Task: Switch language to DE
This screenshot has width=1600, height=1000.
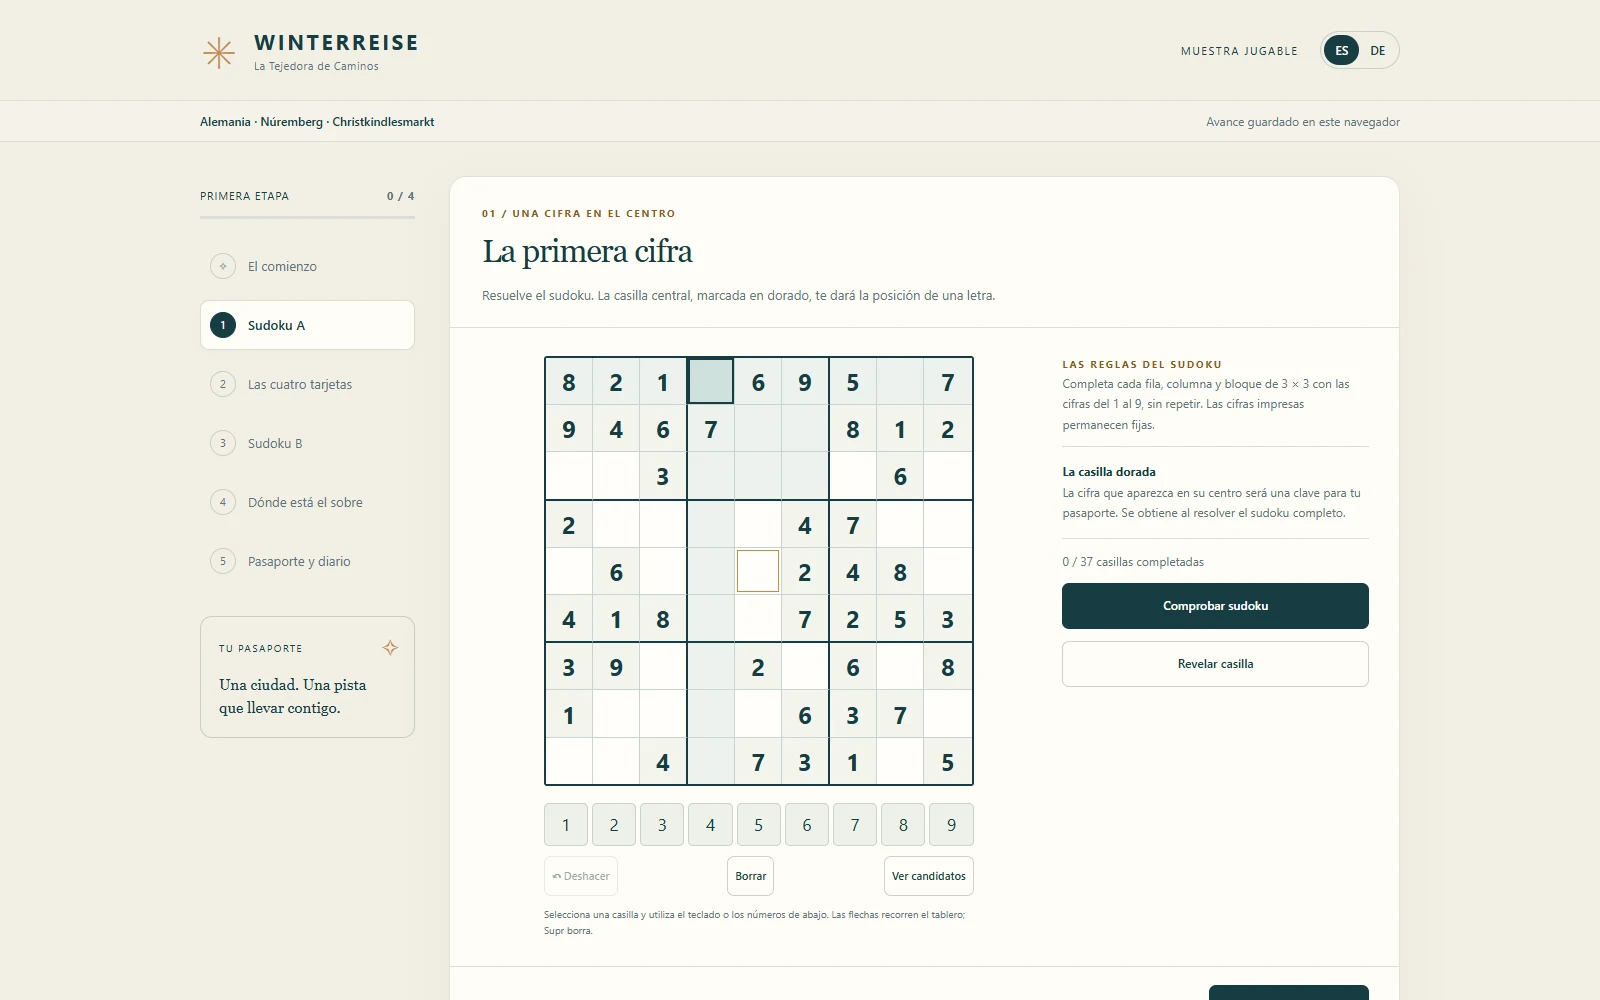Action: (1378, 51)
